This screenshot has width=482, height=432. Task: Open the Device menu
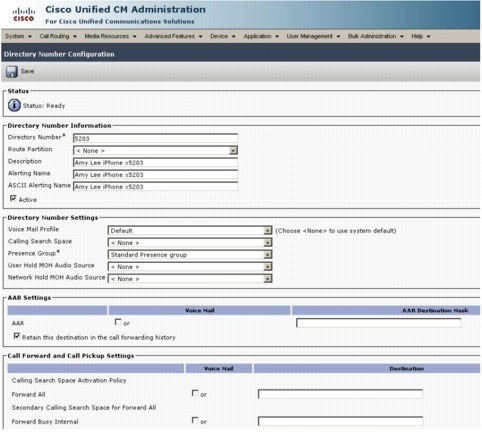click(x=223, y=36)
